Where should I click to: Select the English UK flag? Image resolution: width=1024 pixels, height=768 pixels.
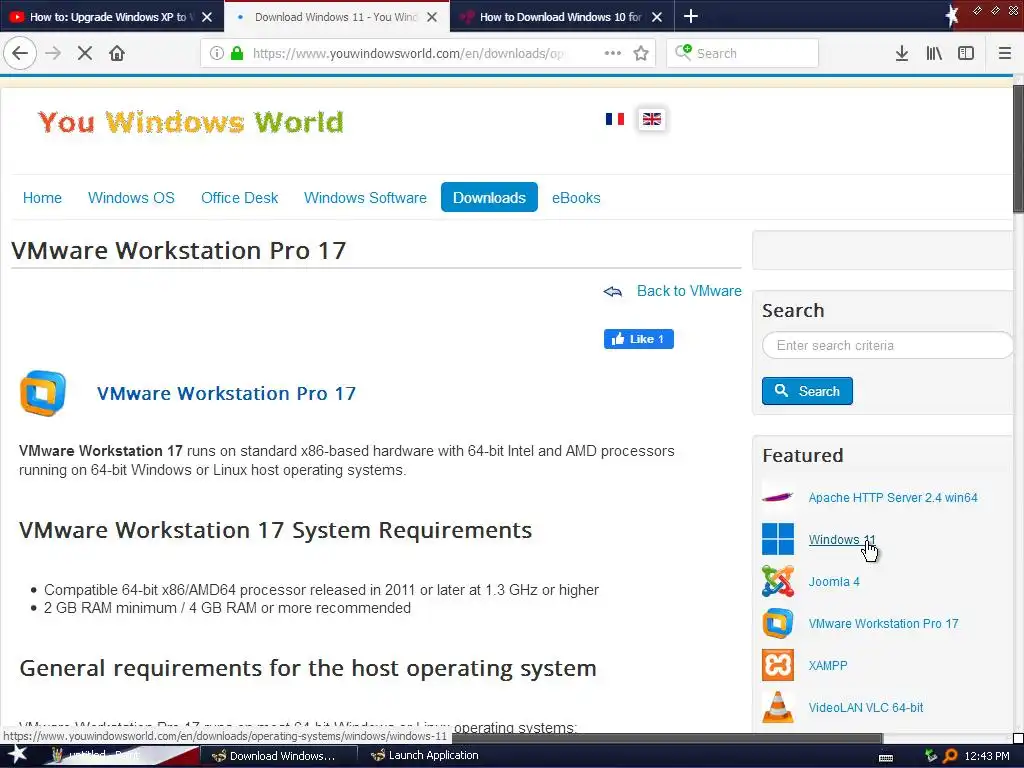pyautogui.click(x=652, y=119)
